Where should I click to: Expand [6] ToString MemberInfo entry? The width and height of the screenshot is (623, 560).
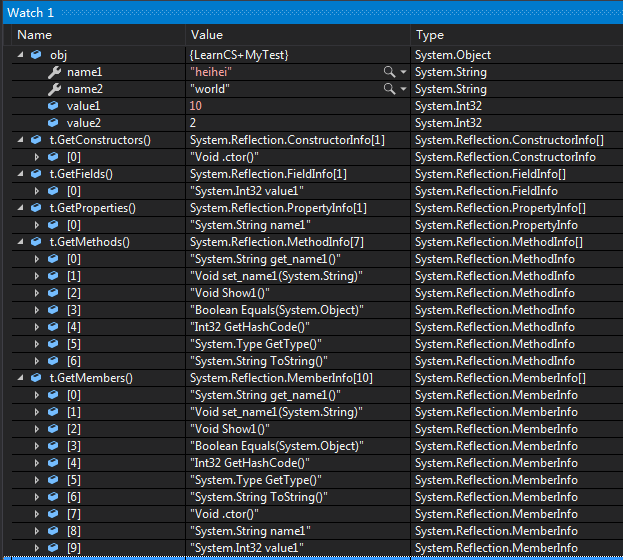point(37,497)
